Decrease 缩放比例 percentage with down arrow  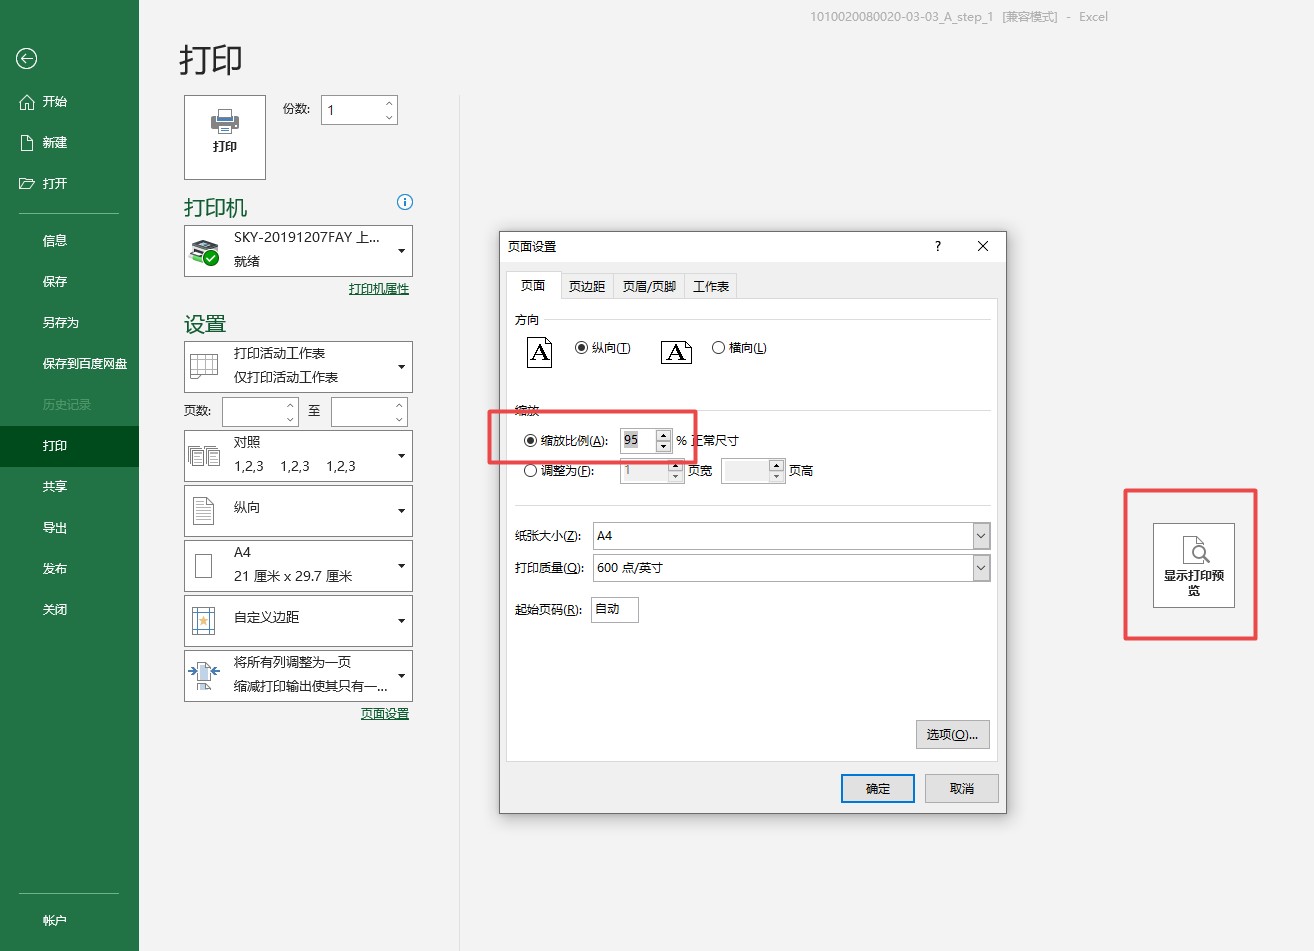[x=663, y=446]
